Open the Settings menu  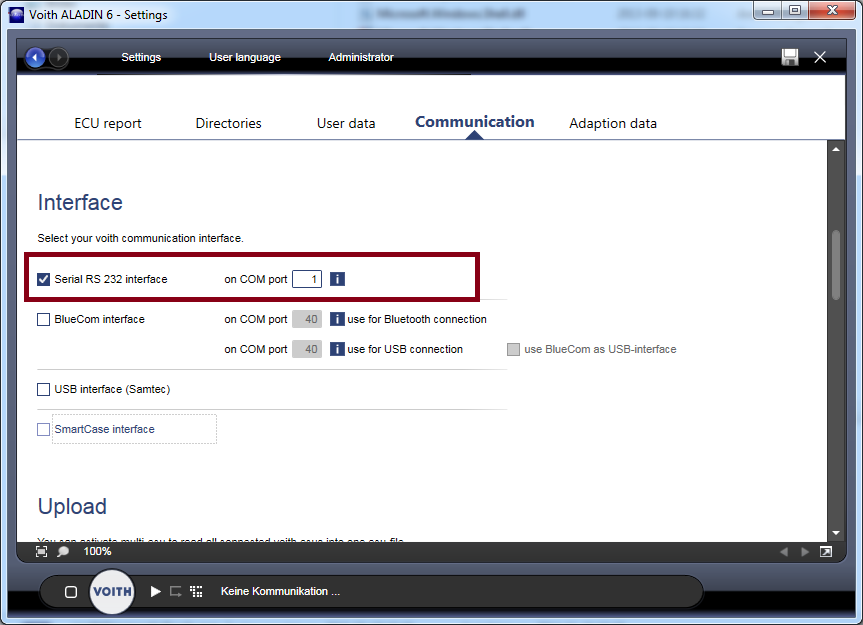pyautogui.click(x=141, y=57)
